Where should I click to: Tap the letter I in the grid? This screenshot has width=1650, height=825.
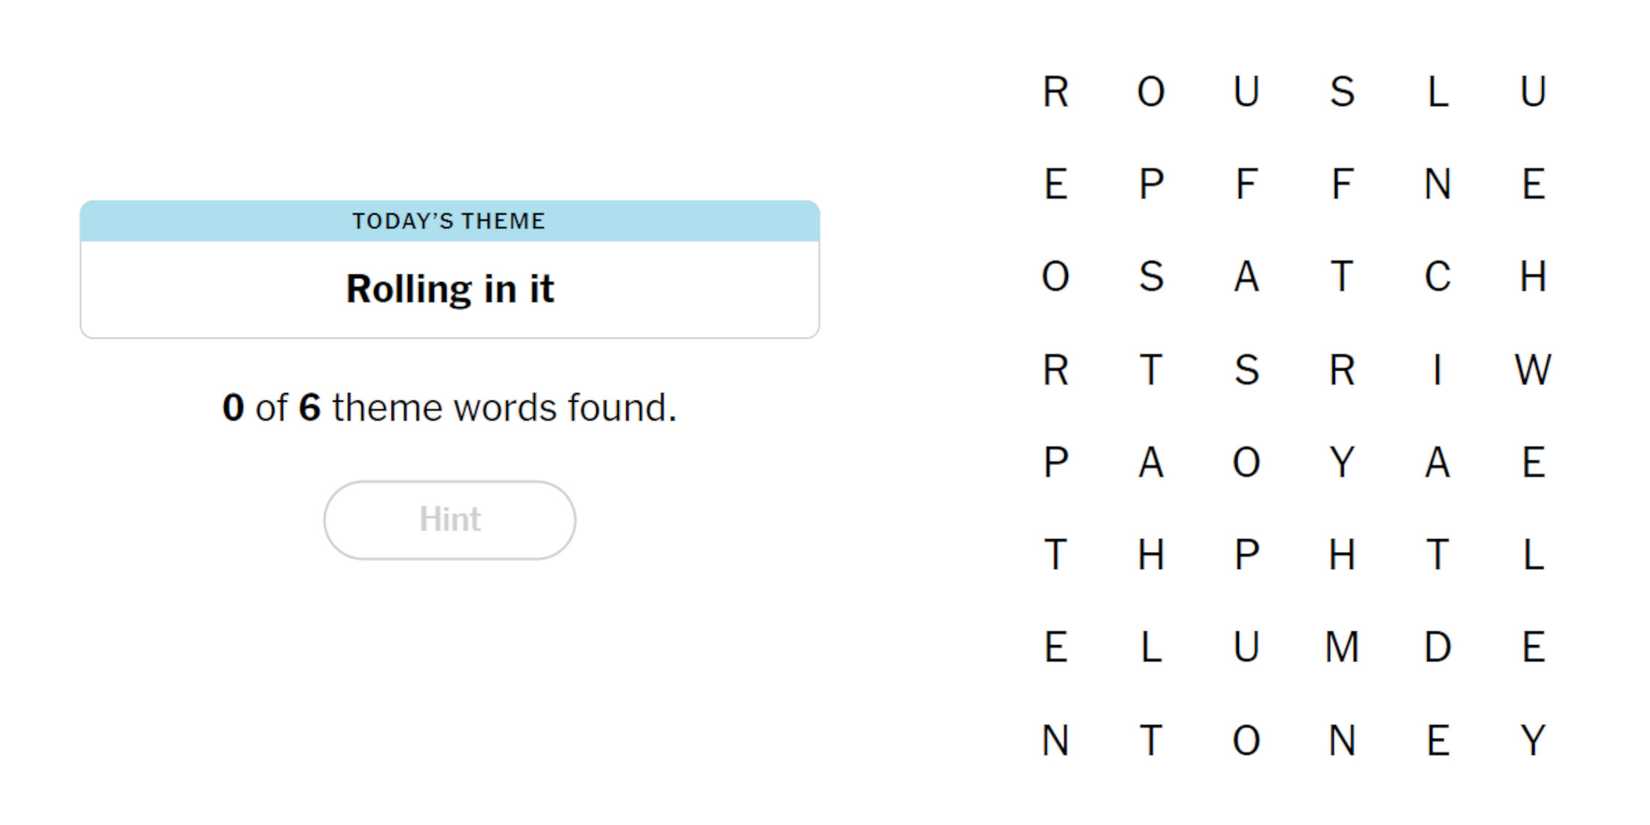point(1437,370)
